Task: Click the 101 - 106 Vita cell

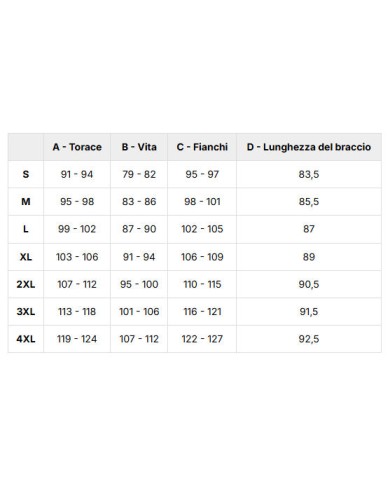Action: pos(139,312)
